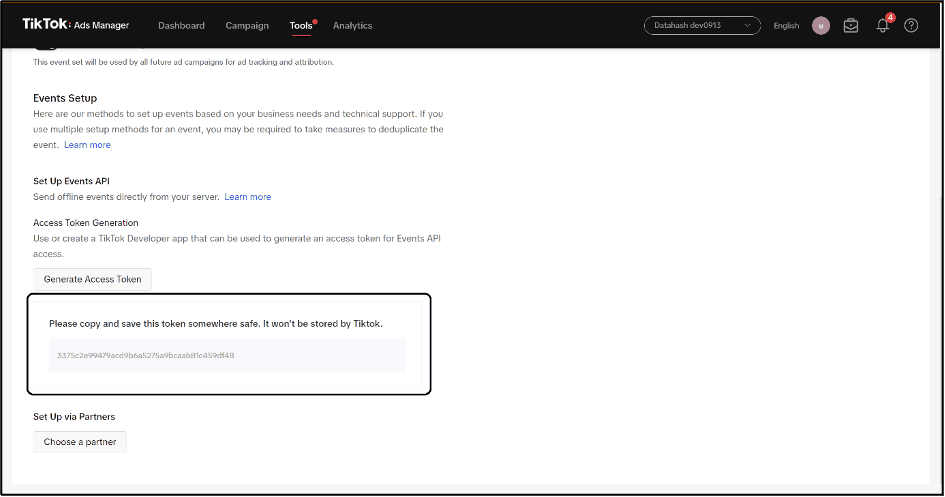Click the chevron arrow in account selector

click(745, 26)
